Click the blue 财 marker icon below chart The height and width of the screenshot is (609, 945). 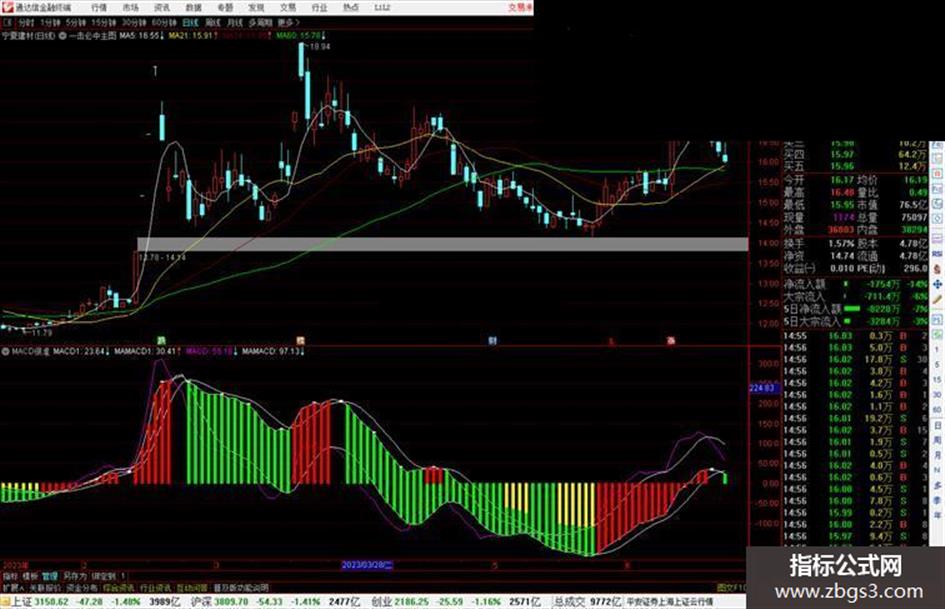(492, 341)
